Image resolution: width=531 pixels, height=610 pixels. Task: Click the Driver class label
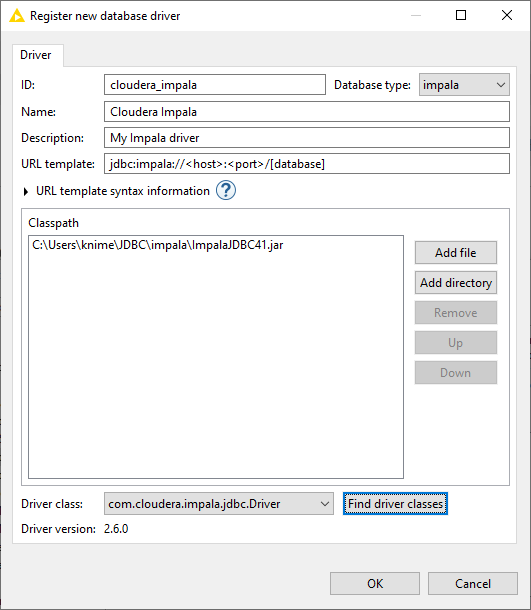52,504
